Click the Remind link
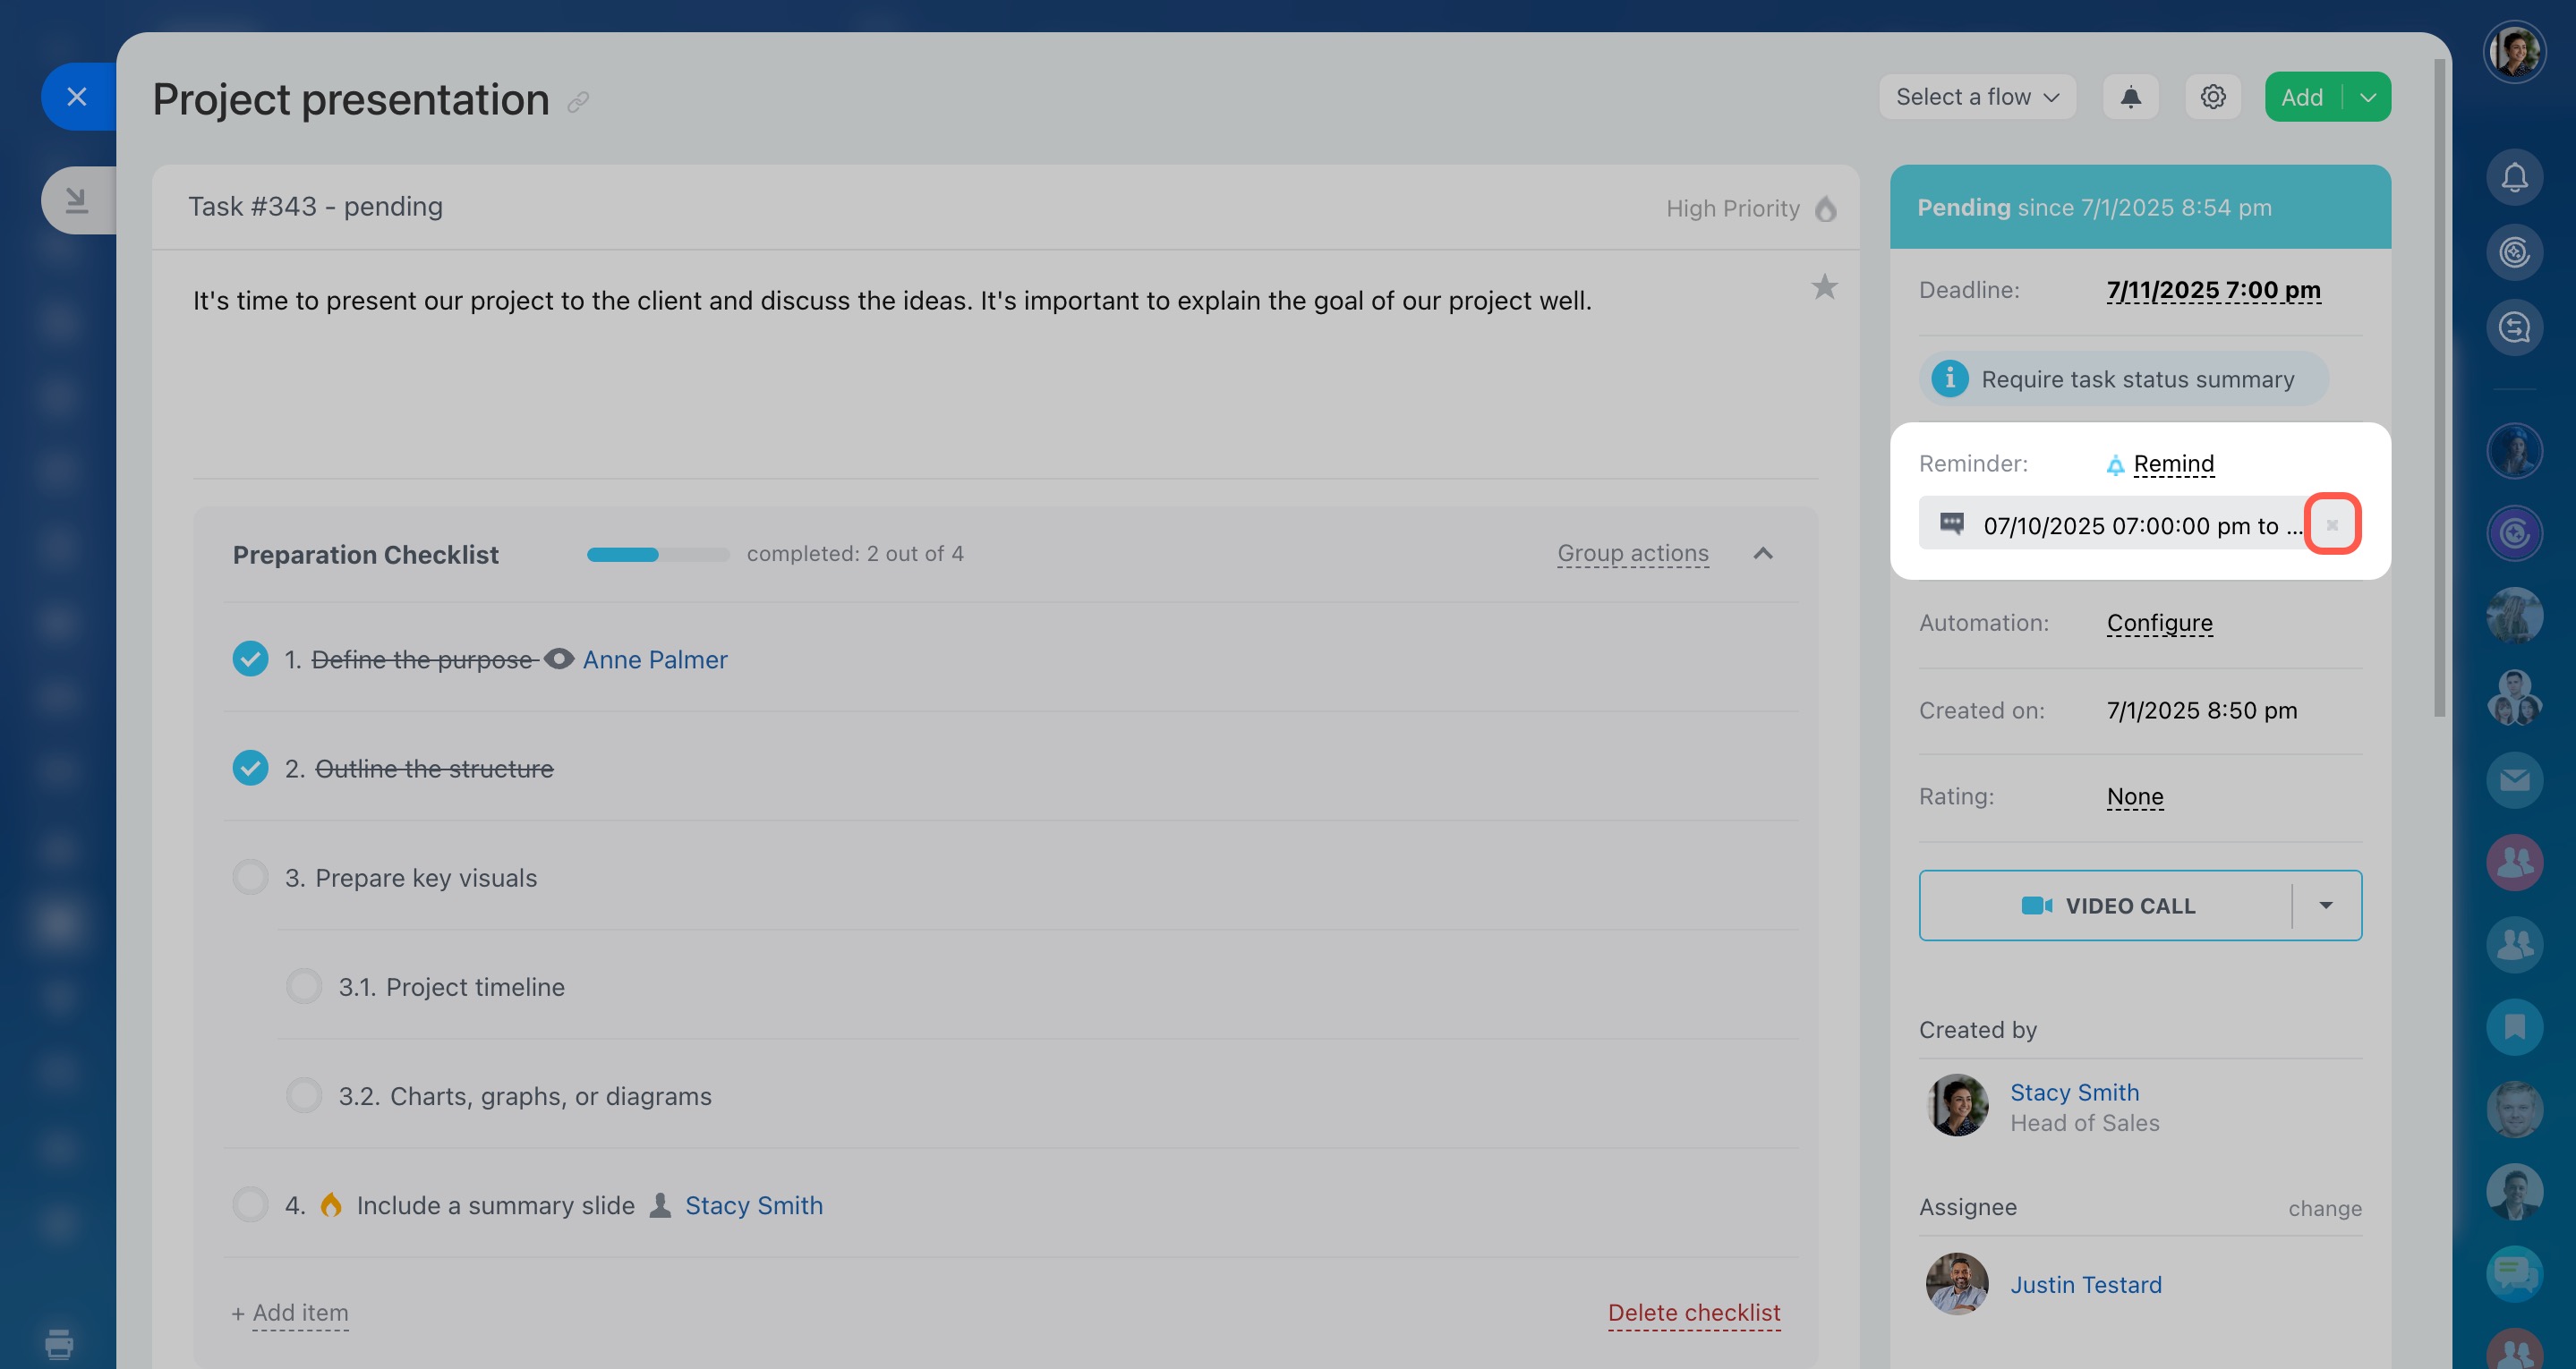Screen dimensions: 2576x1369 click(x=2173, y=464)
